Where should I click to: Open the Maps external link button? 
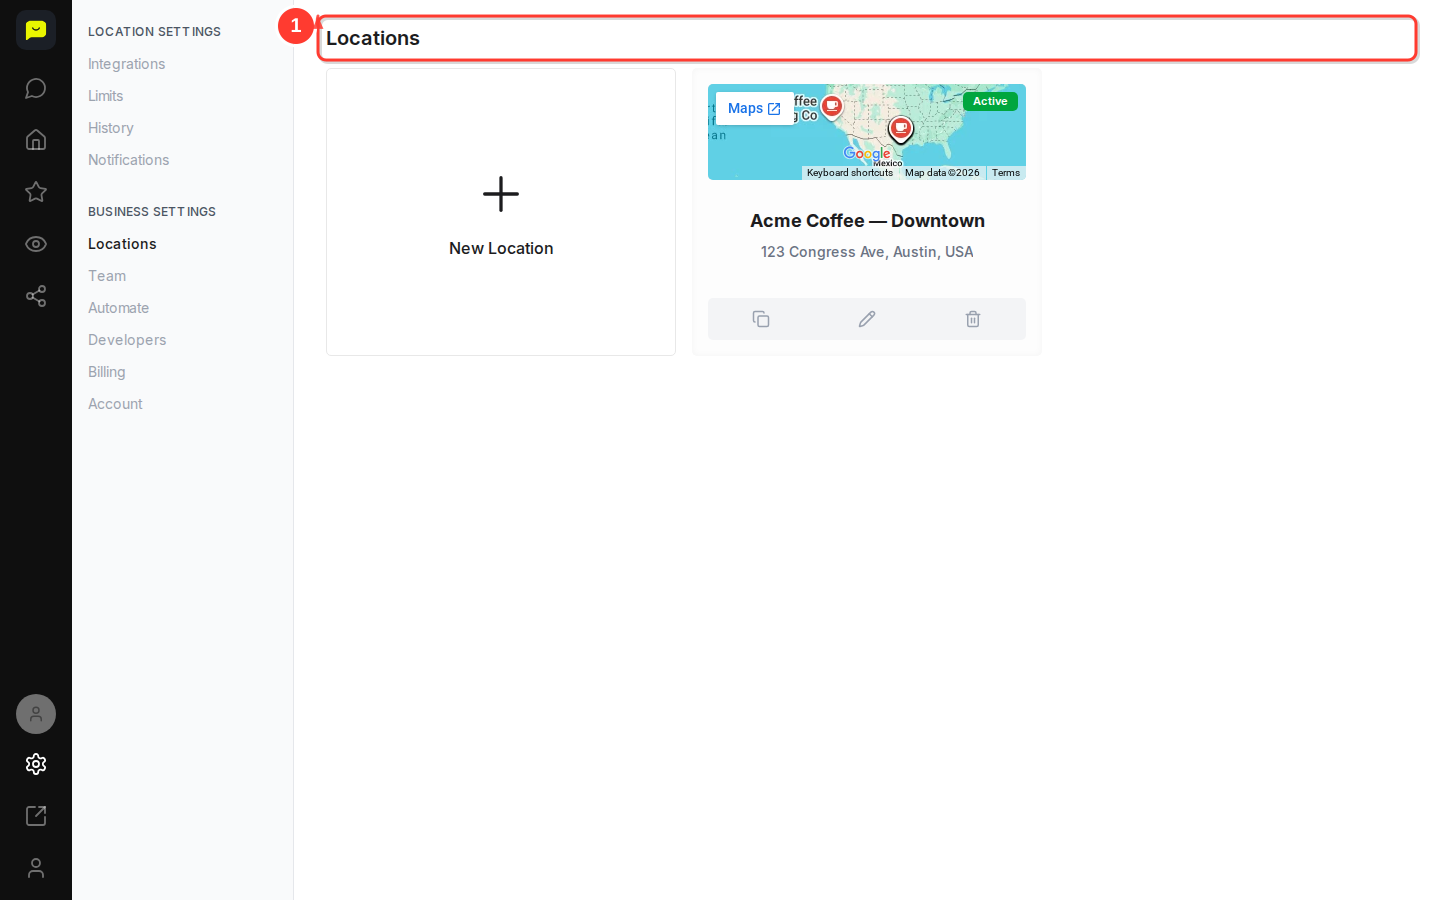754,108
